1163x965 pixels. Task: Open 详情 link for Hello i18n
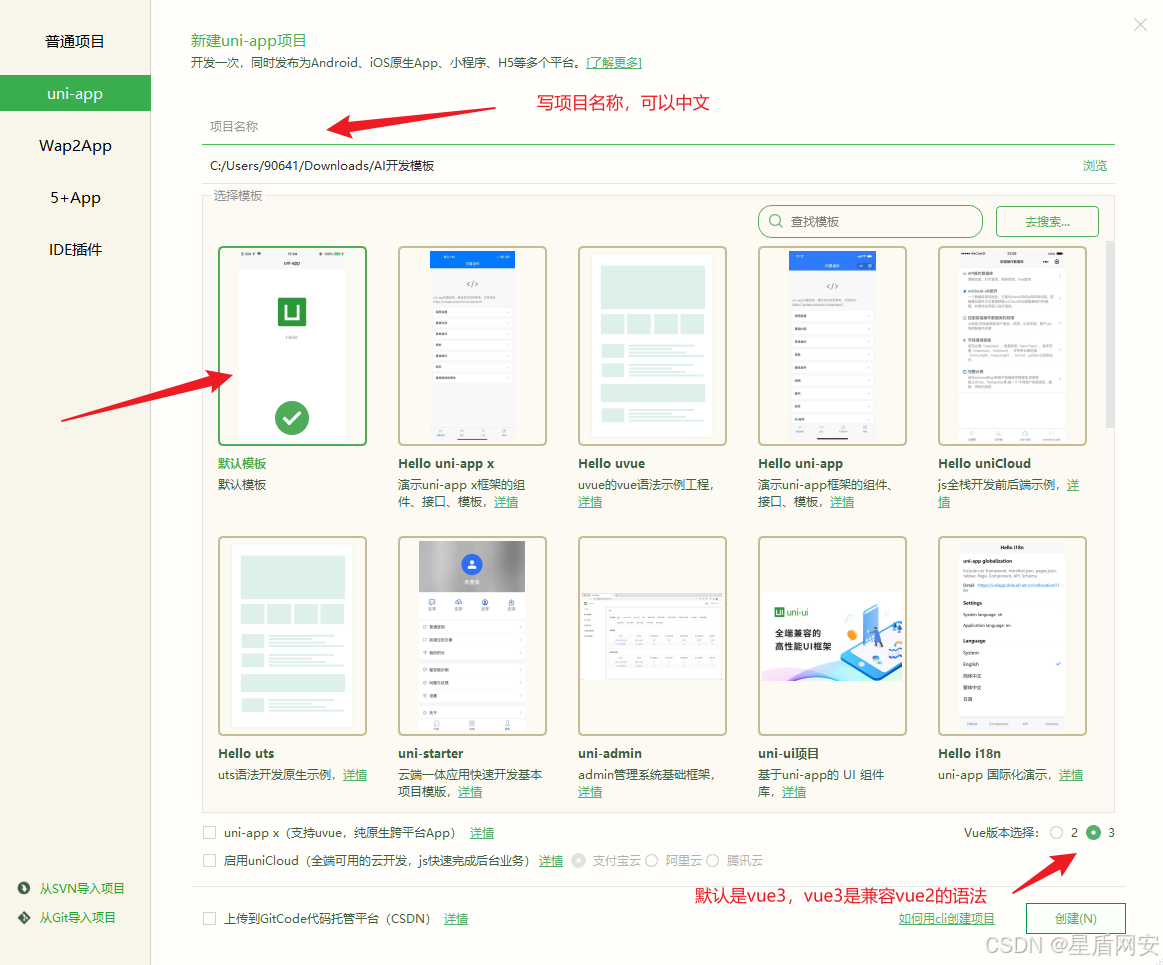pos(1070,774)
